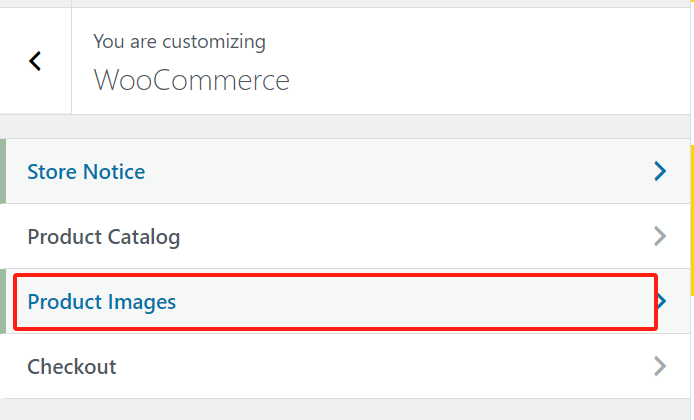
Task: Expand Product Catalog via row's blank area
Action: coord(400,237)
